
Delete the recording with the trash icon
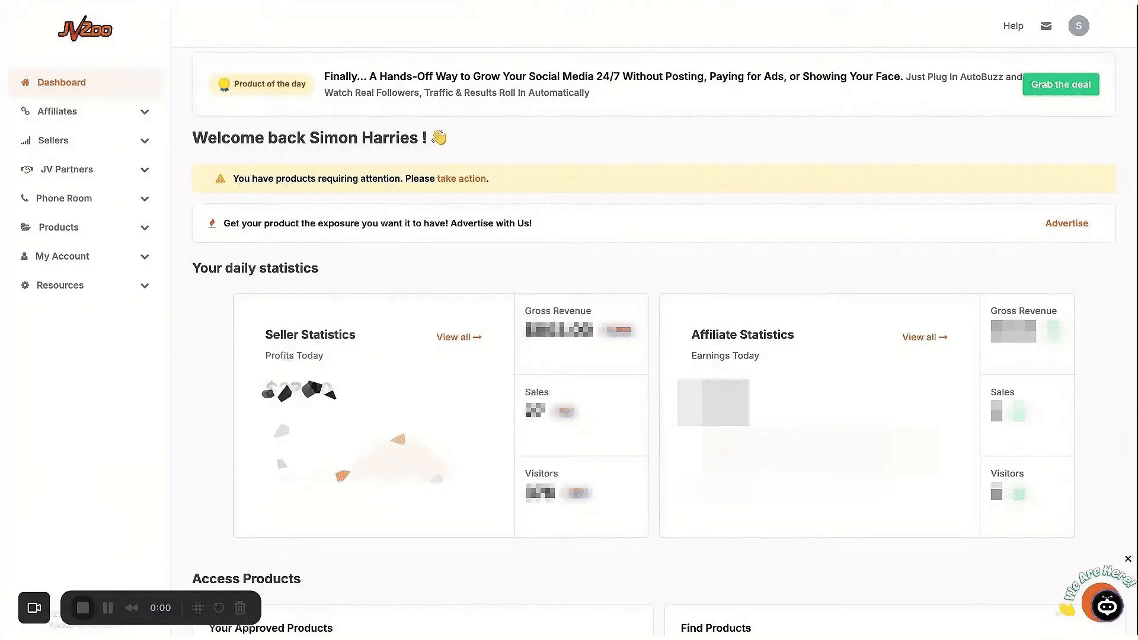point(240,608)
